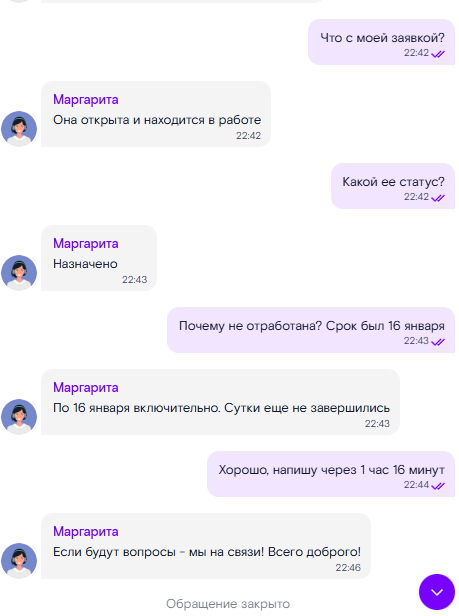Click the purple scroll-to-bottom chevron button
459x616 pixels.
tap(437, 592)
